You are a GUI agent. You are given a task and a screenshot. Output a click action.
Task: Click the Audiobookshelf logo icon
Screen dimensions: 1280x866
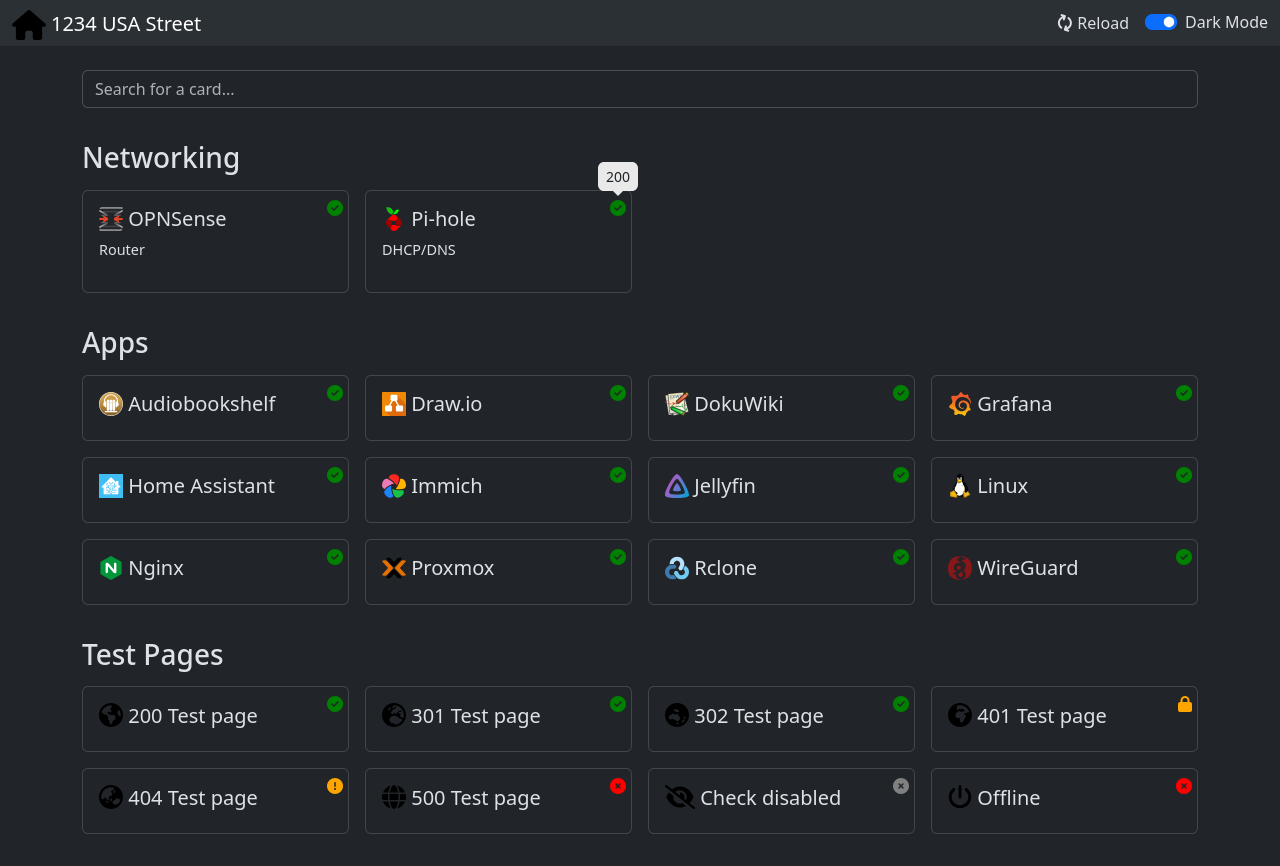tap(111, 404)
